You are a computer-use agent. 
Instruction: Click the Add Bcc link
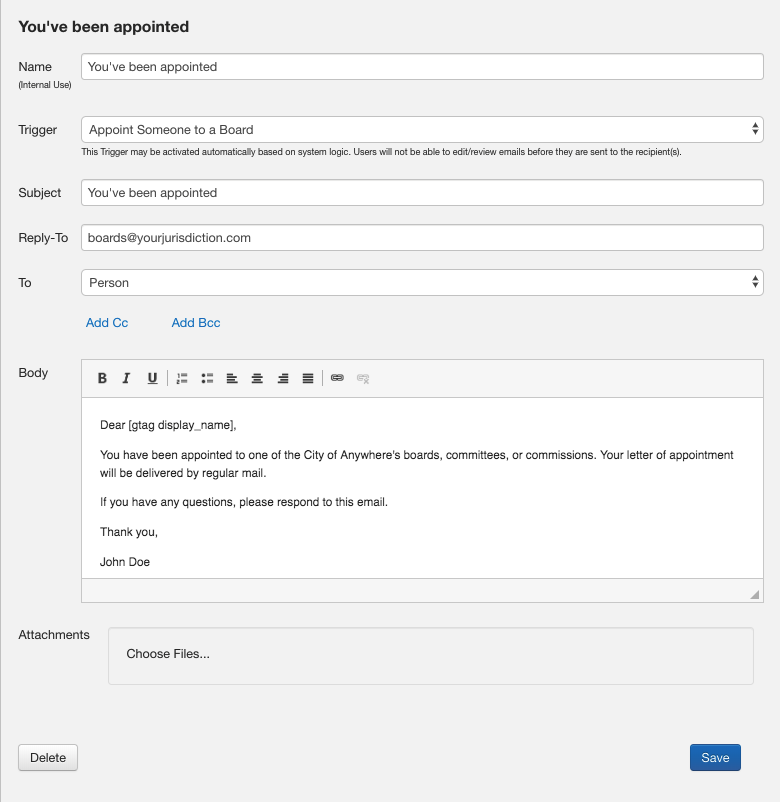click(x=196, y=323)
